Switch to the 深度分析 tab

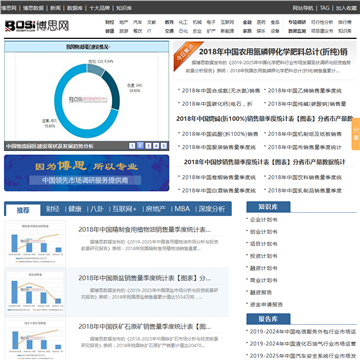[212, 209]
